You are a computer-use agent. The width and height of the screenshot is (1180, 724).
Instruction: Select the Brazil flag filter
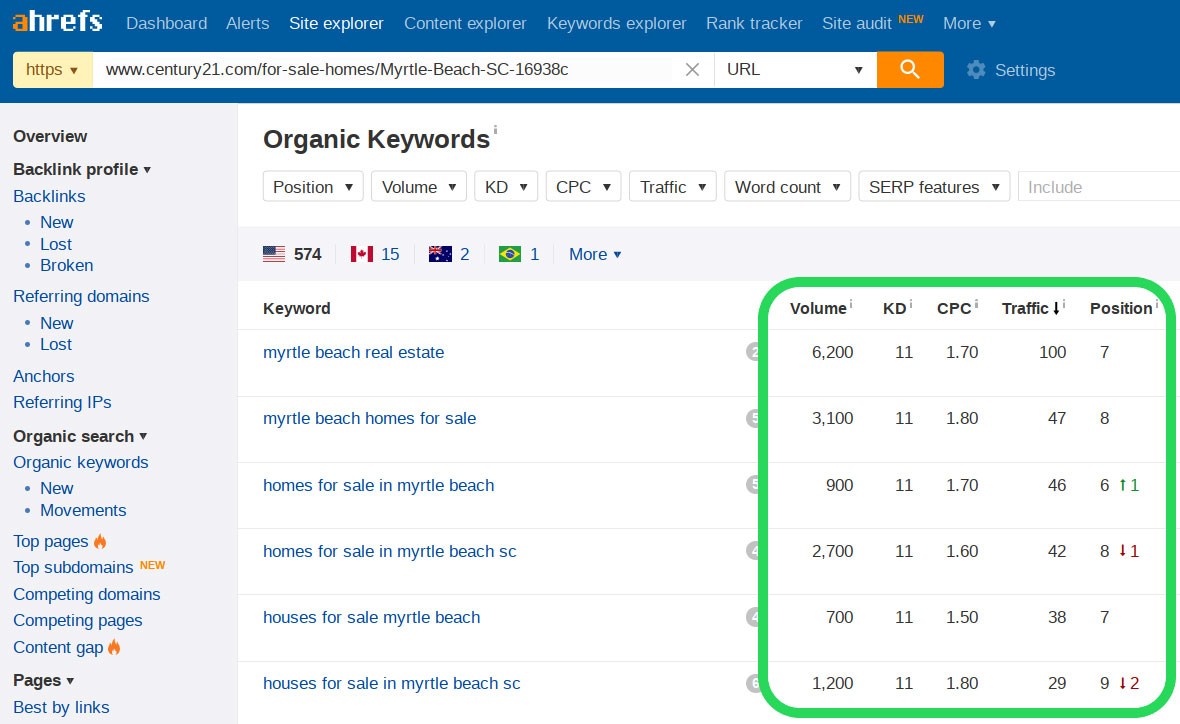(510, 254)
